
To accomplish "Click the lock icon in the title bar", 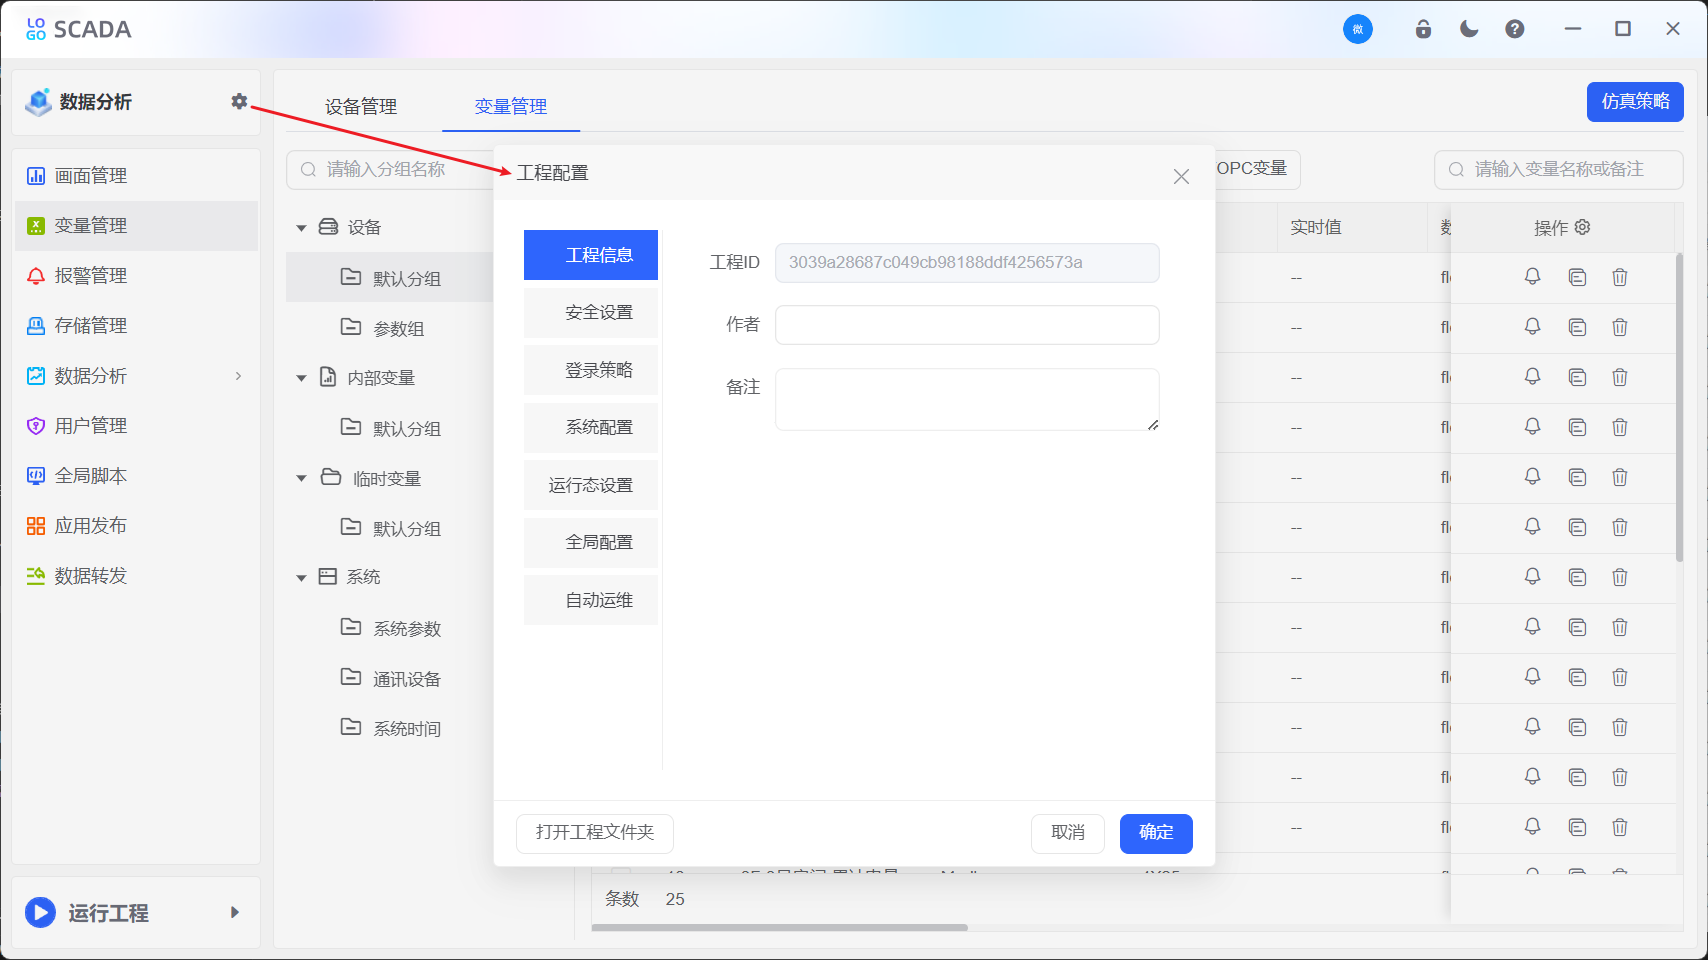I will tap(1423, 29).
